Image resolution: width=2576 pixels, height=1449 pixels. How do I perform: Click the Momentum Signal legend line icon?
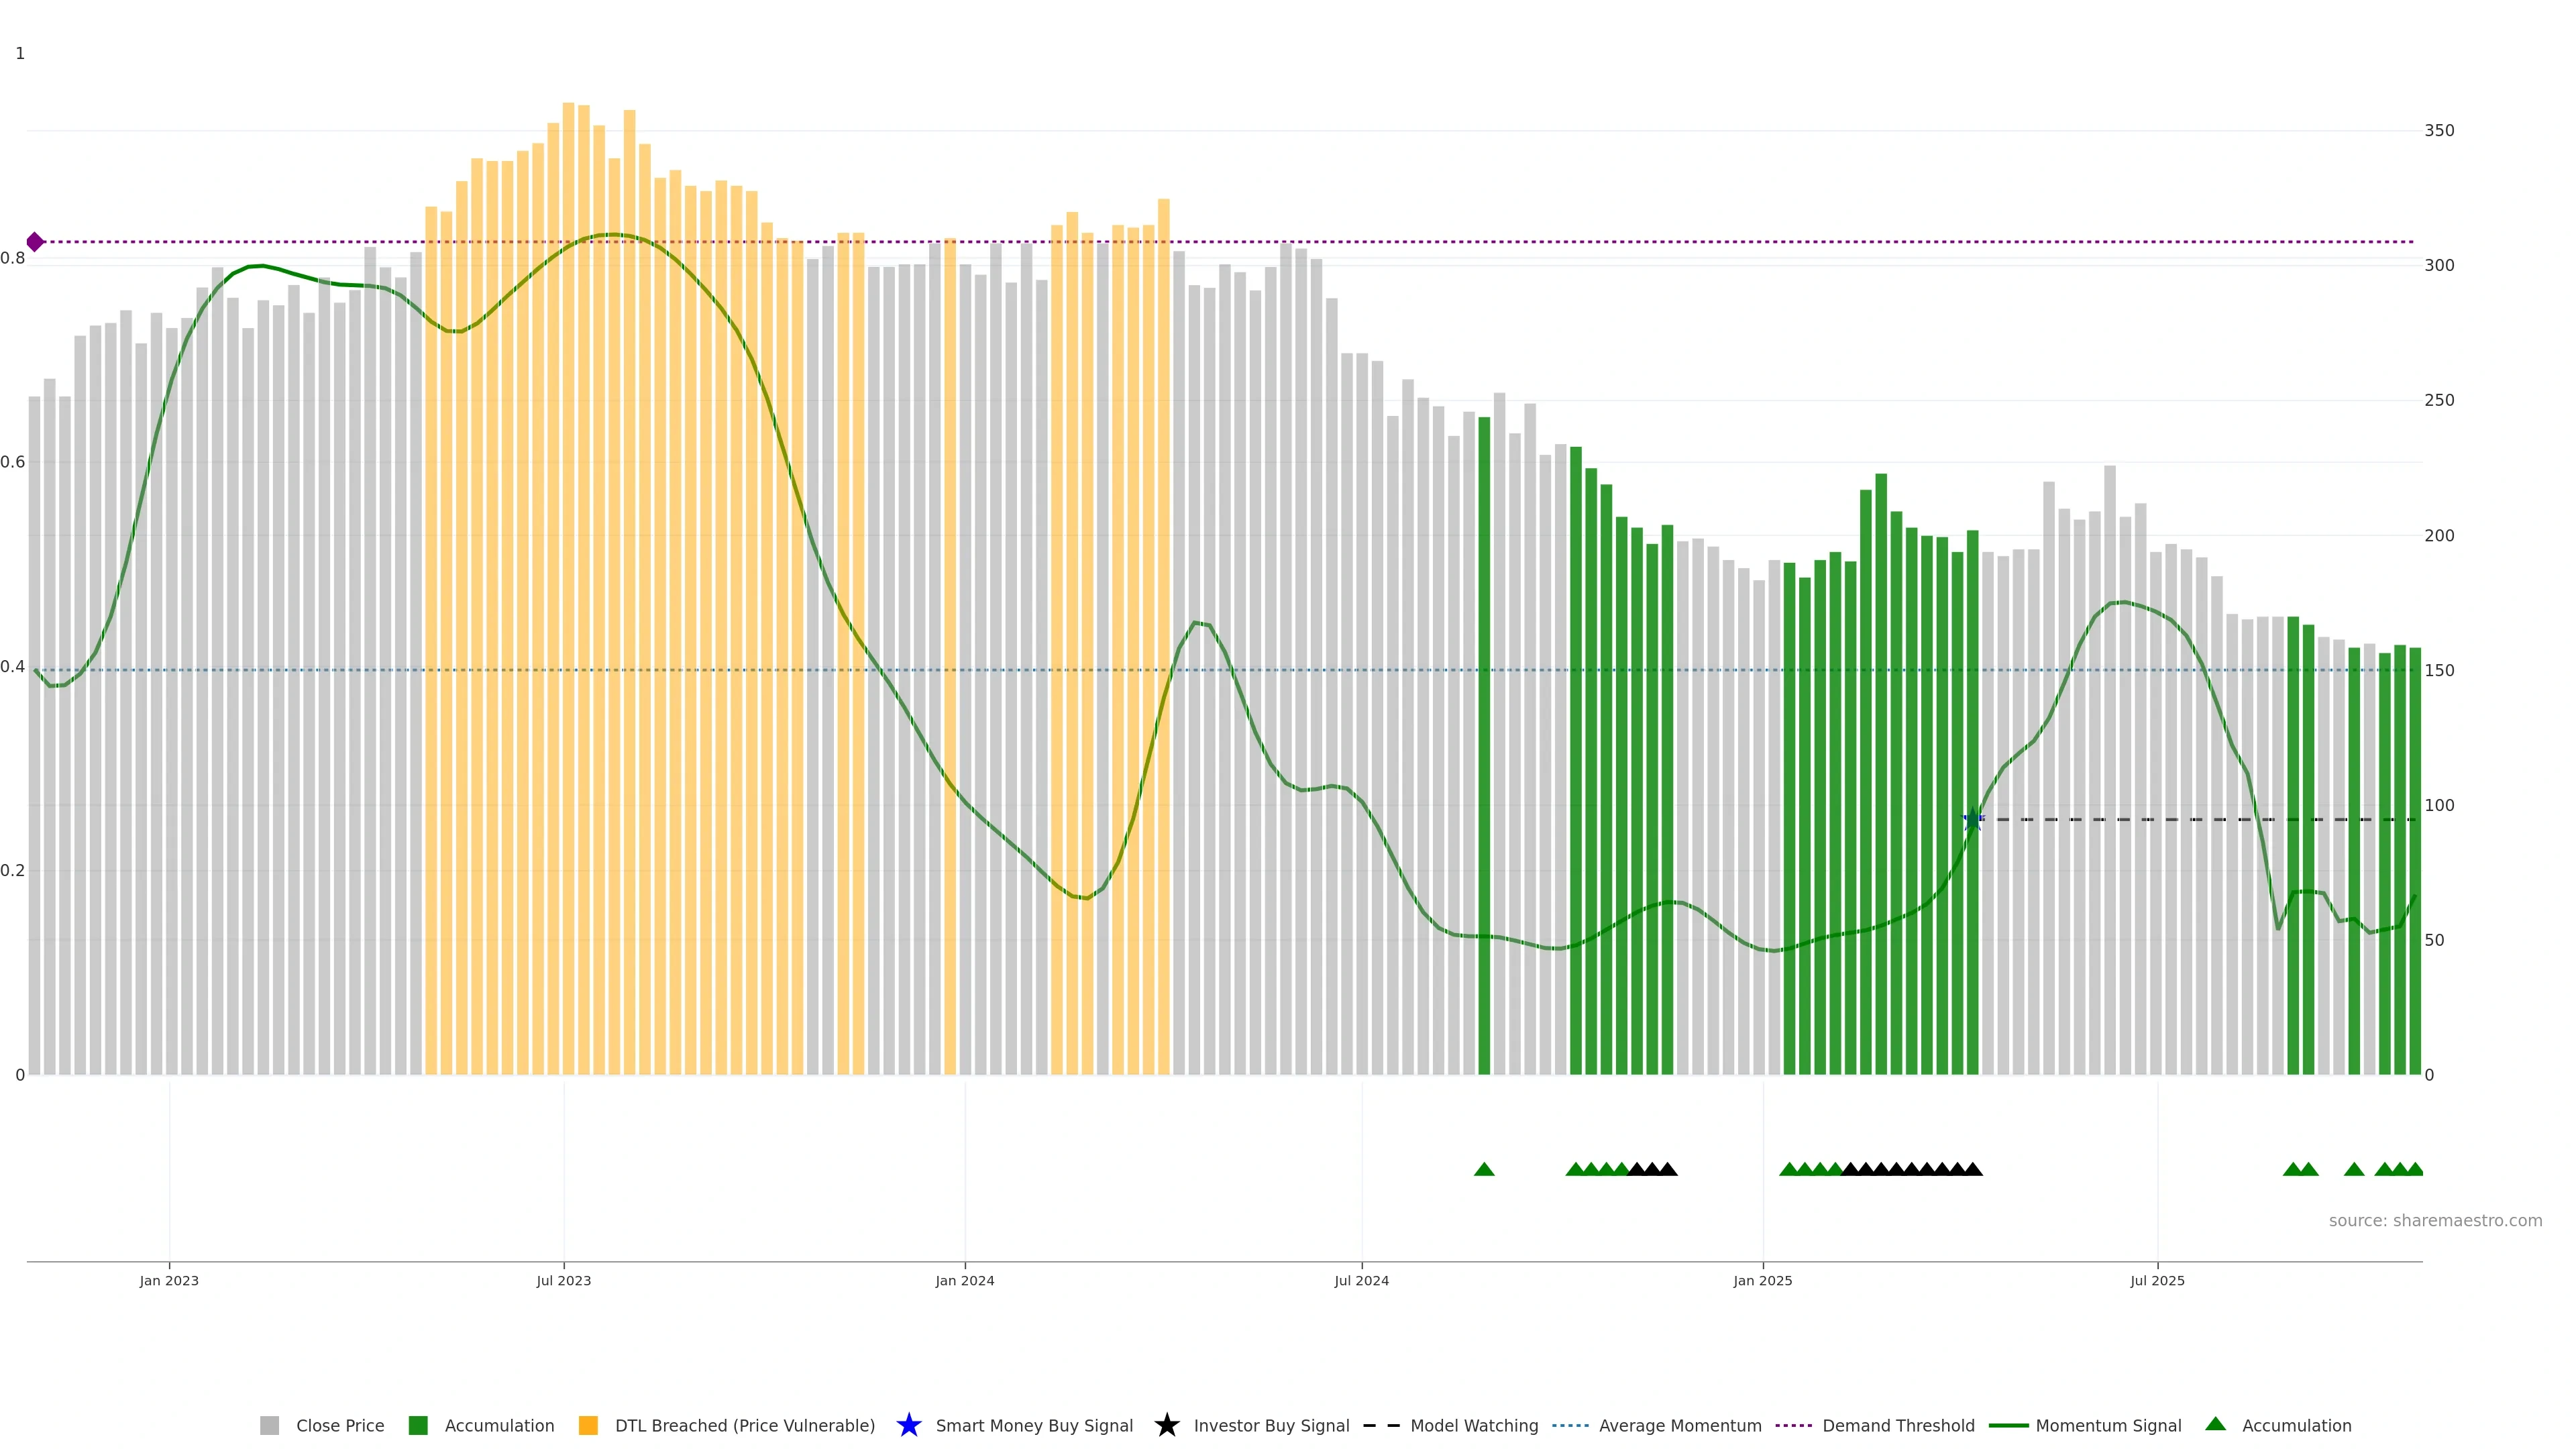point(2008,1426)
